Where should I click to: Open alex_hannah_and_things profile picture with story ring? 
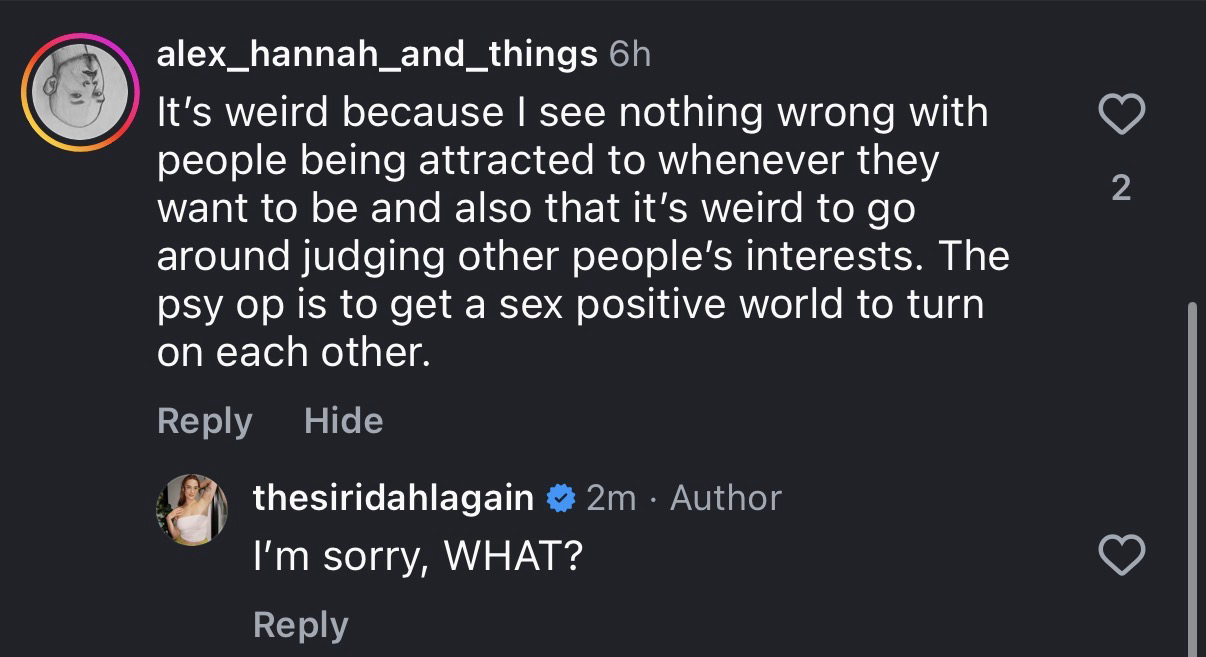click(x=79, y=93)
